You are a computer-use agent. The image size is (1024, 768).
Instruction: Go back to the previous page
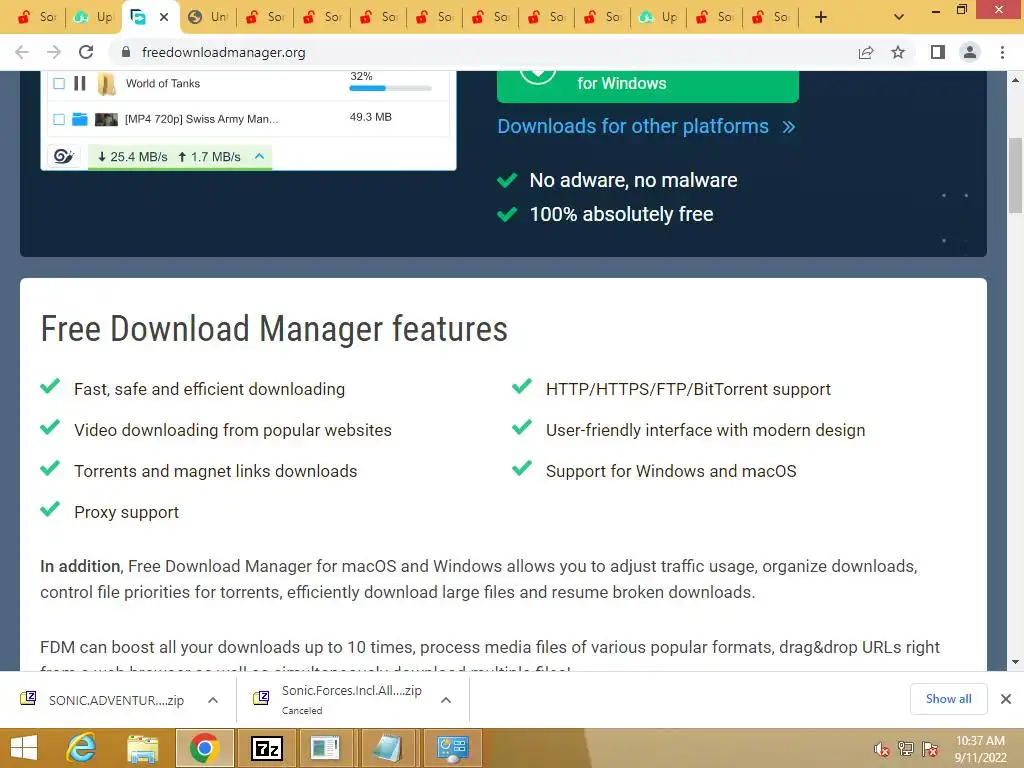[22, 52]
